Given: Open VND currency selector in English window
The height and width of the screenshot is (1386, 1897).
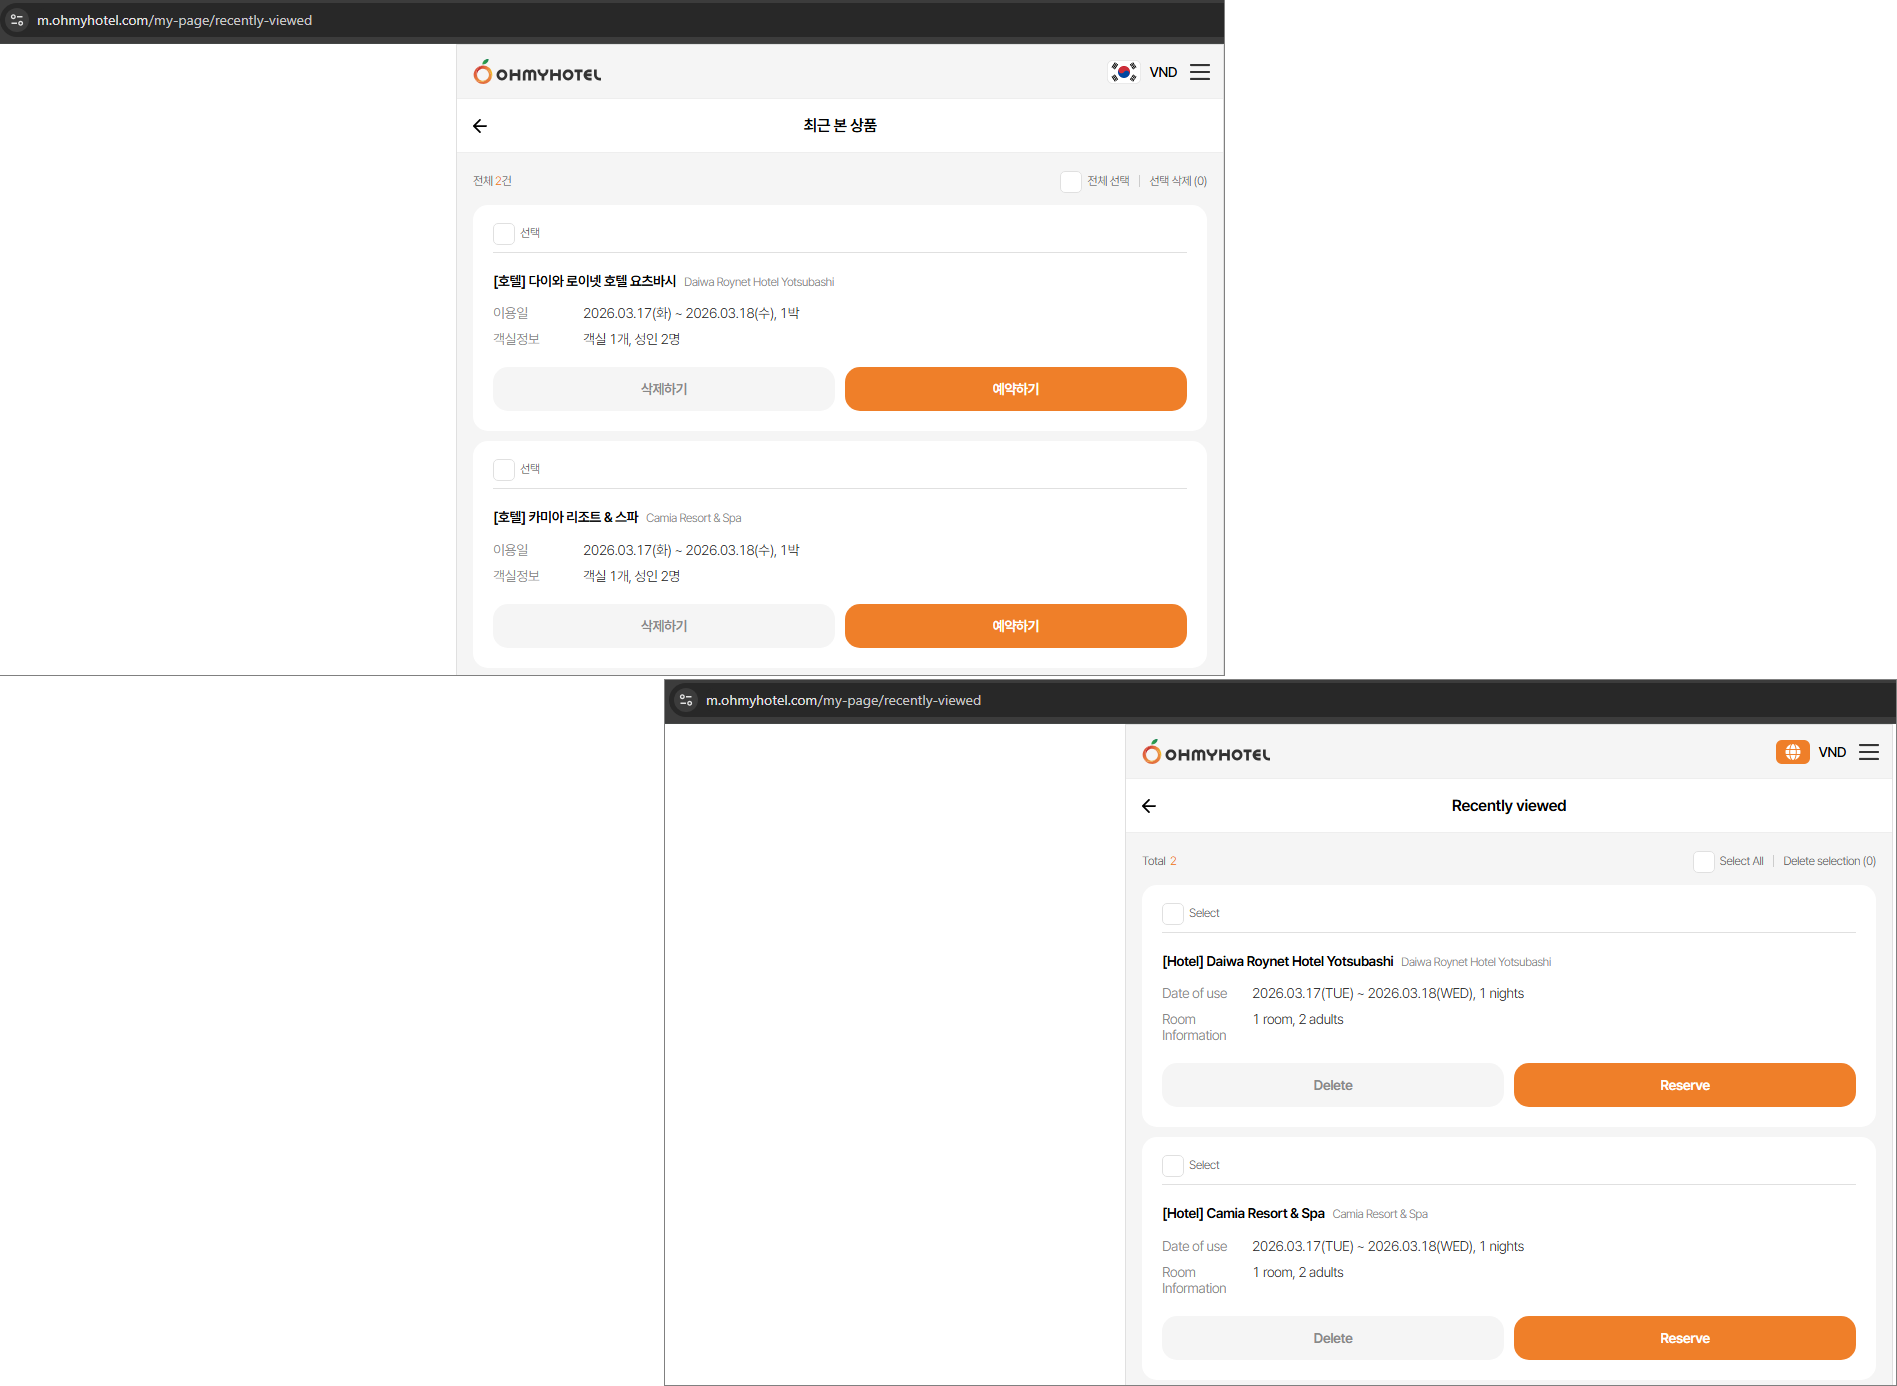Looking at the screenshot, I should tap(1832, 752).
